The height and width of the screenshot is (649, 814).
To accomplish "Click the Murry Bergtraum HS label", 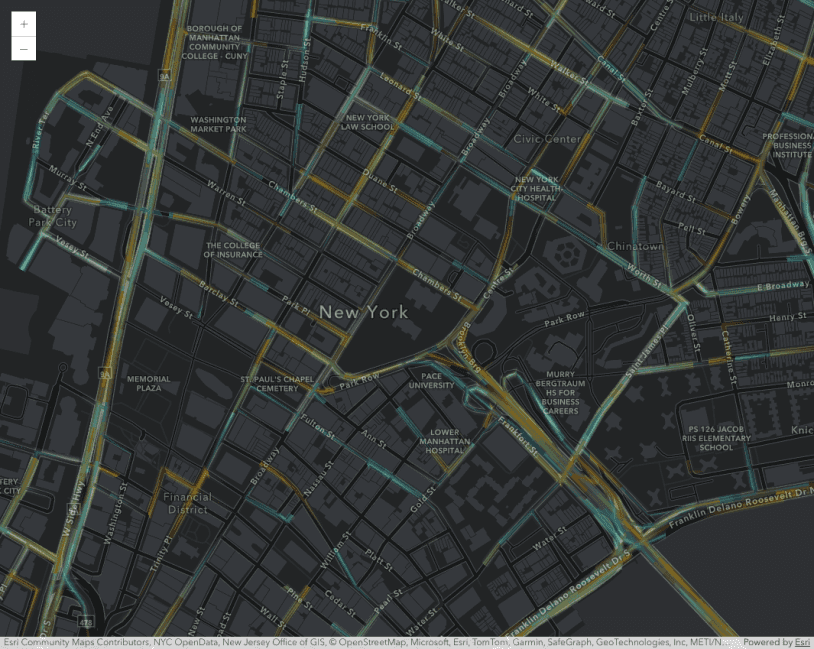I will pos(561,390).
